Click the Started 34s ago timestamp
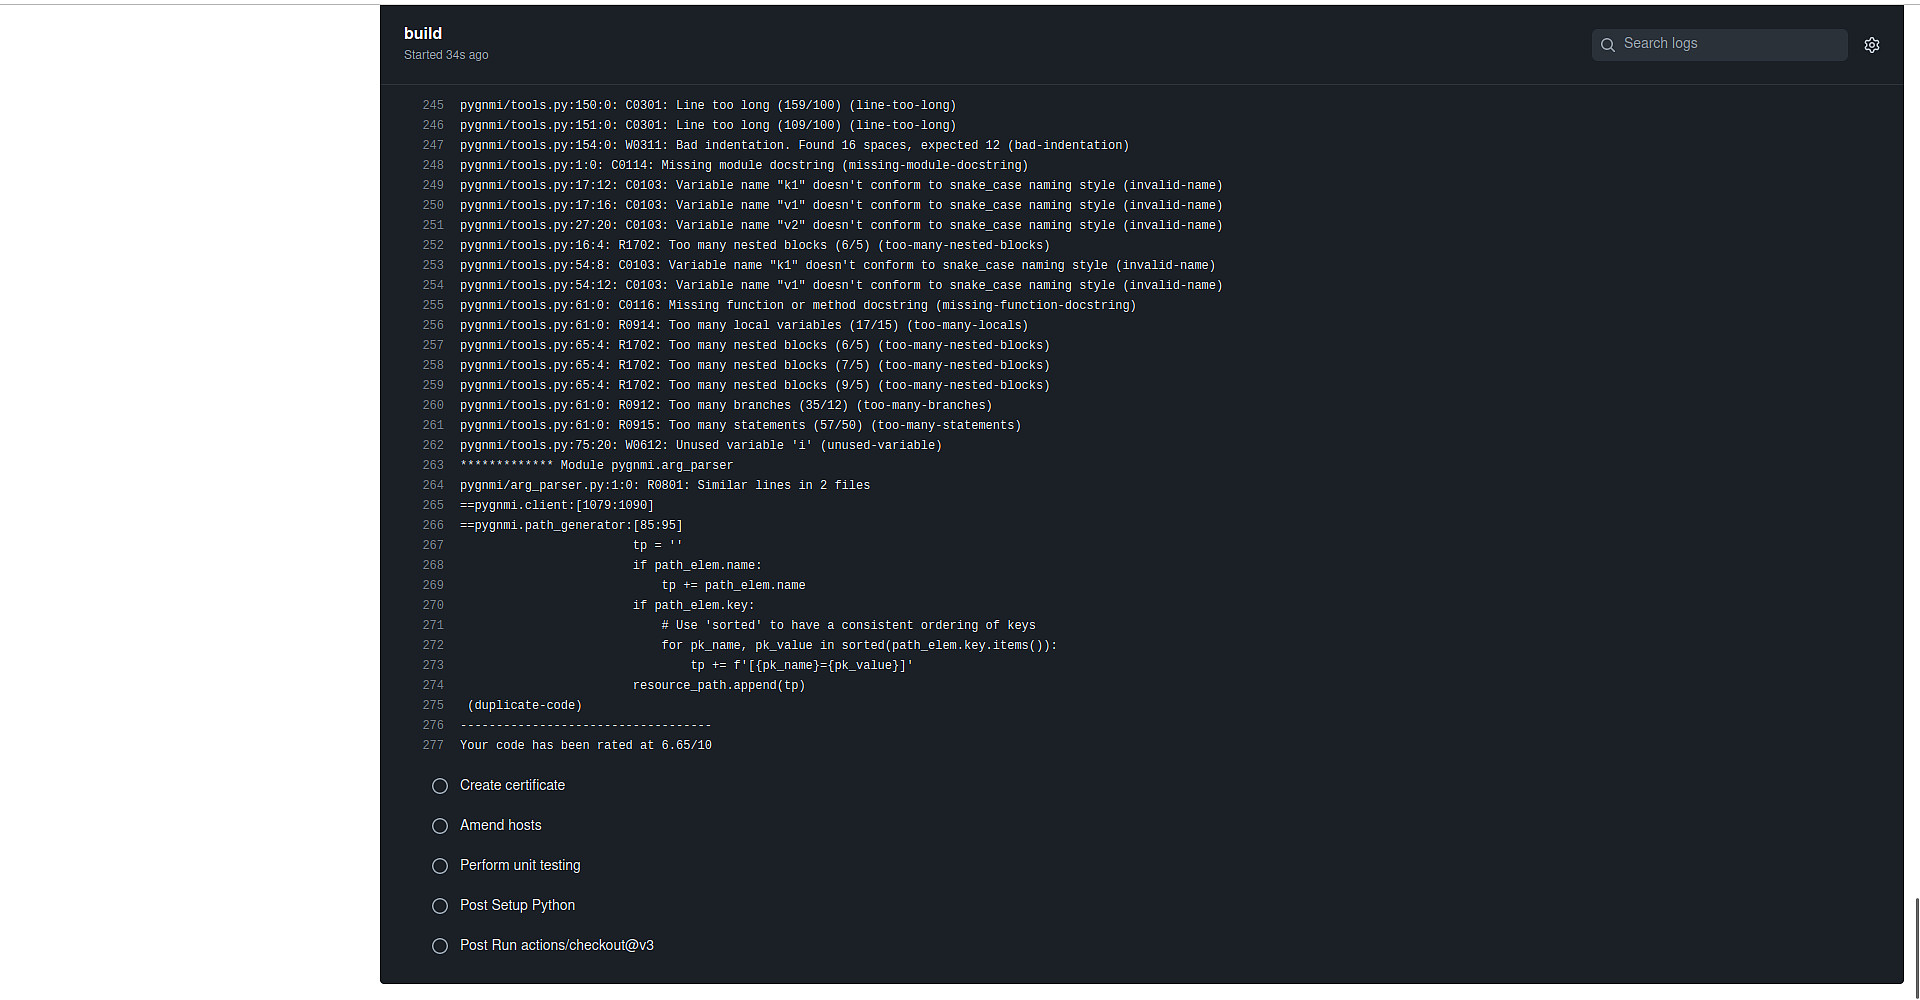The image size is (1920, 1000). coord(446,55)
